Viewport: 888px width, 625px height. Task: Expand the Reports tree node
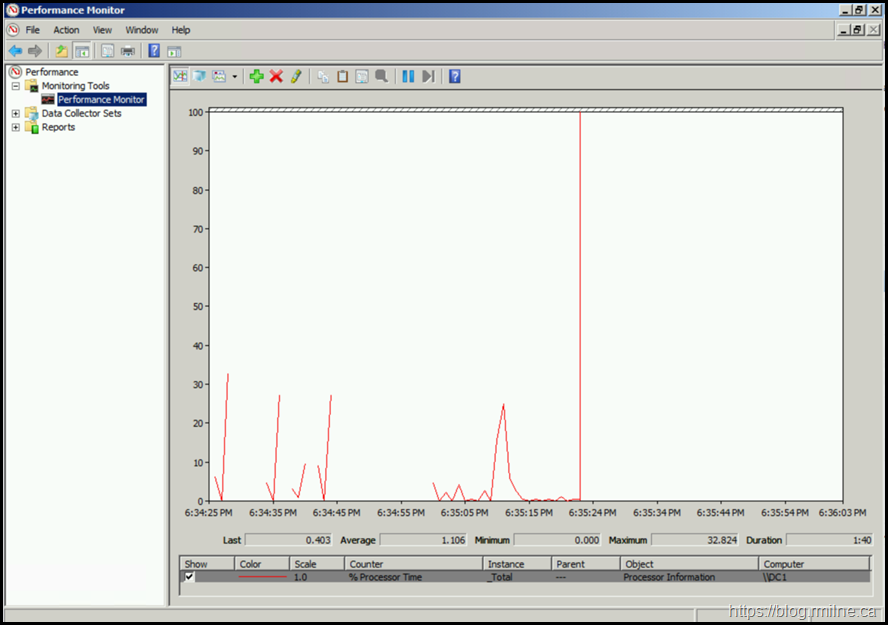point(16,127)
